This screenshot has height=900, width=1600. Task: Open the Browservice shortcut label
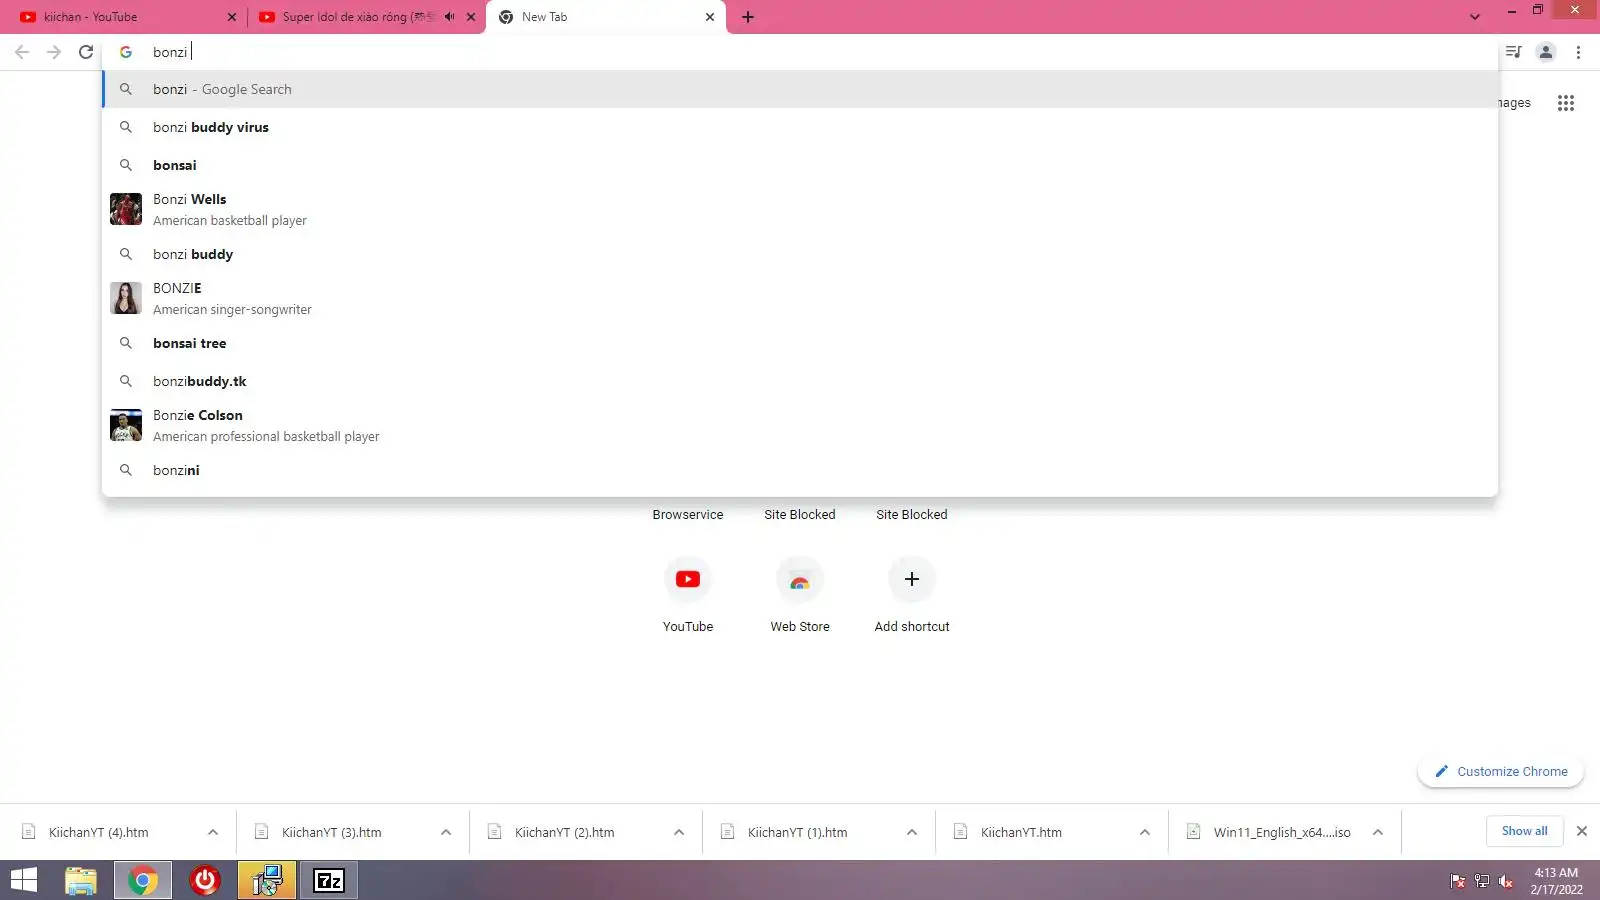point(688,515)
